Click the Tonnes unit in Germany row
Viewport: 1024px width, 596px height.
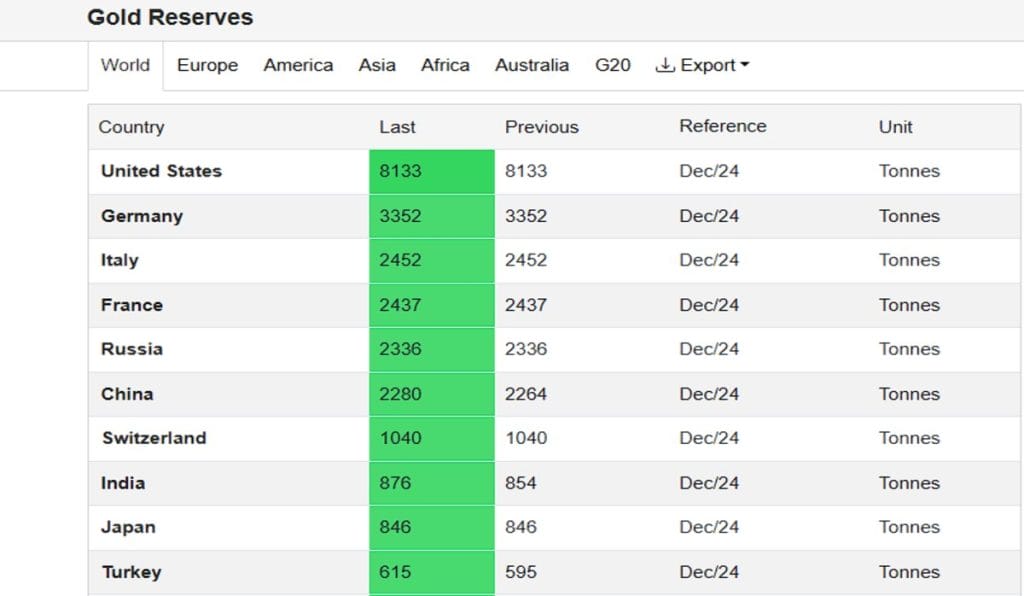click(909, 216)
